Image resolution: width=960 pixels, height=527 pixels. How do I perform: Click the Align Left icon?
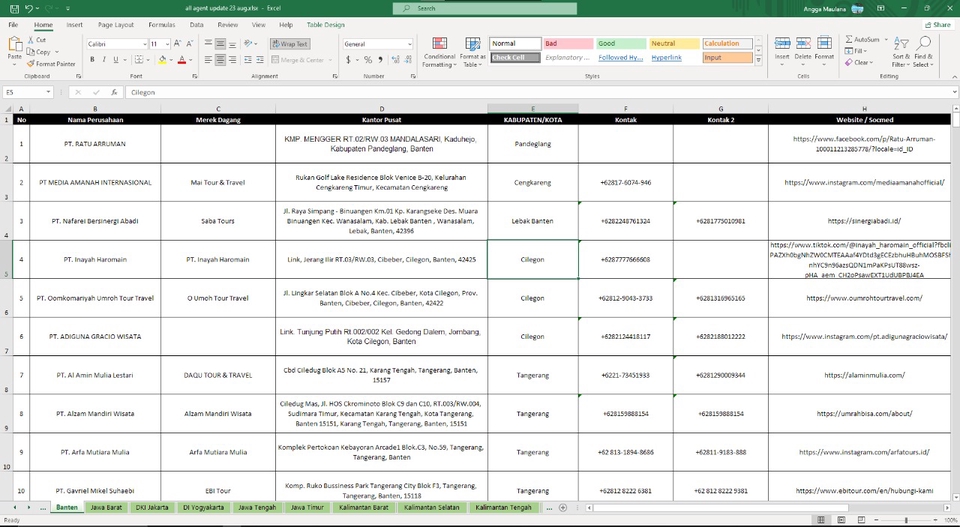[209, 60]
